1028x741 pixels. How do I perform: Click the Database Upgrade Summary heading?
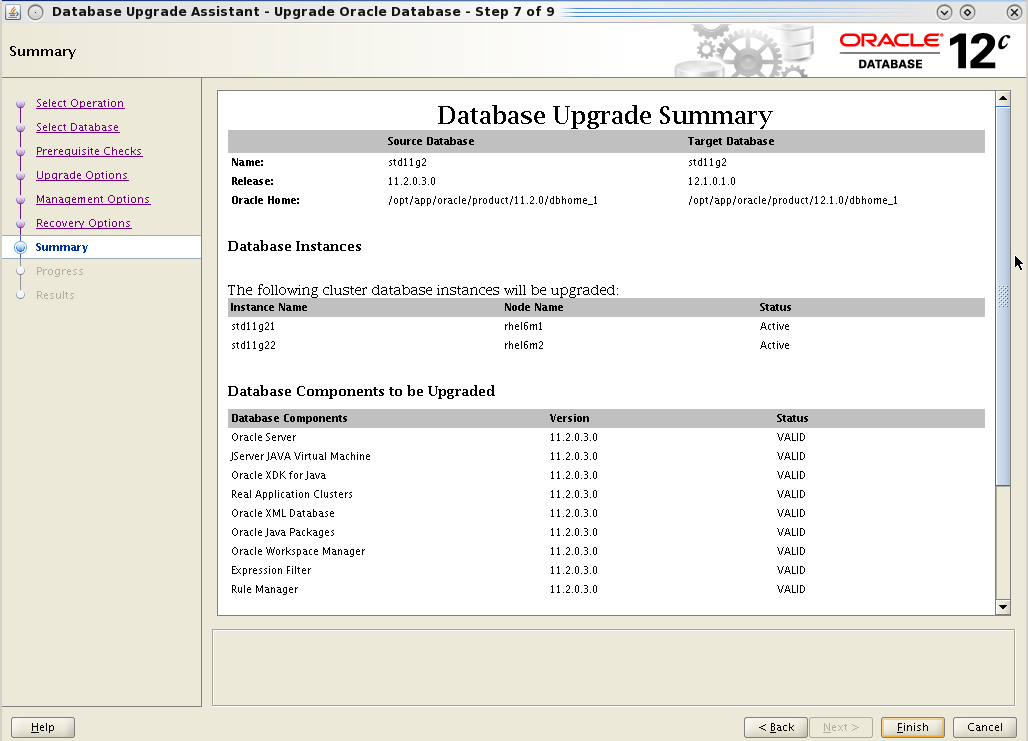[x=605, y=115]
